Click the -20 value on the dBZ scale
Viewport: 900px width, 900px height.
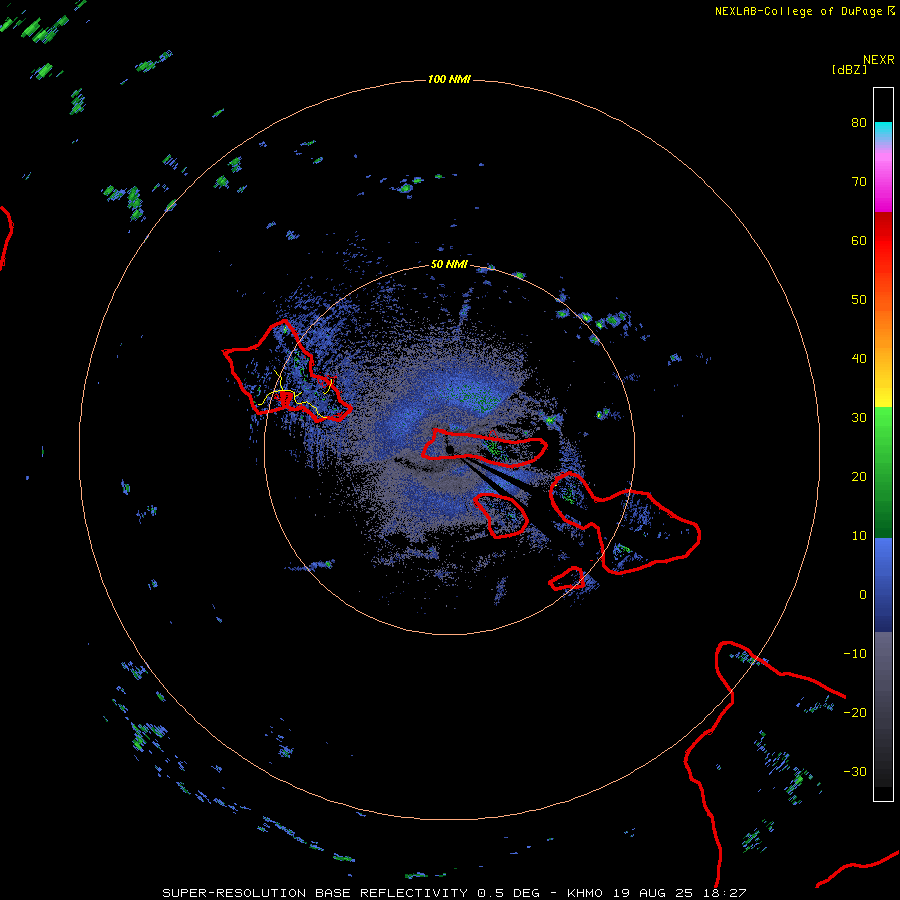[x=855, y=713]
